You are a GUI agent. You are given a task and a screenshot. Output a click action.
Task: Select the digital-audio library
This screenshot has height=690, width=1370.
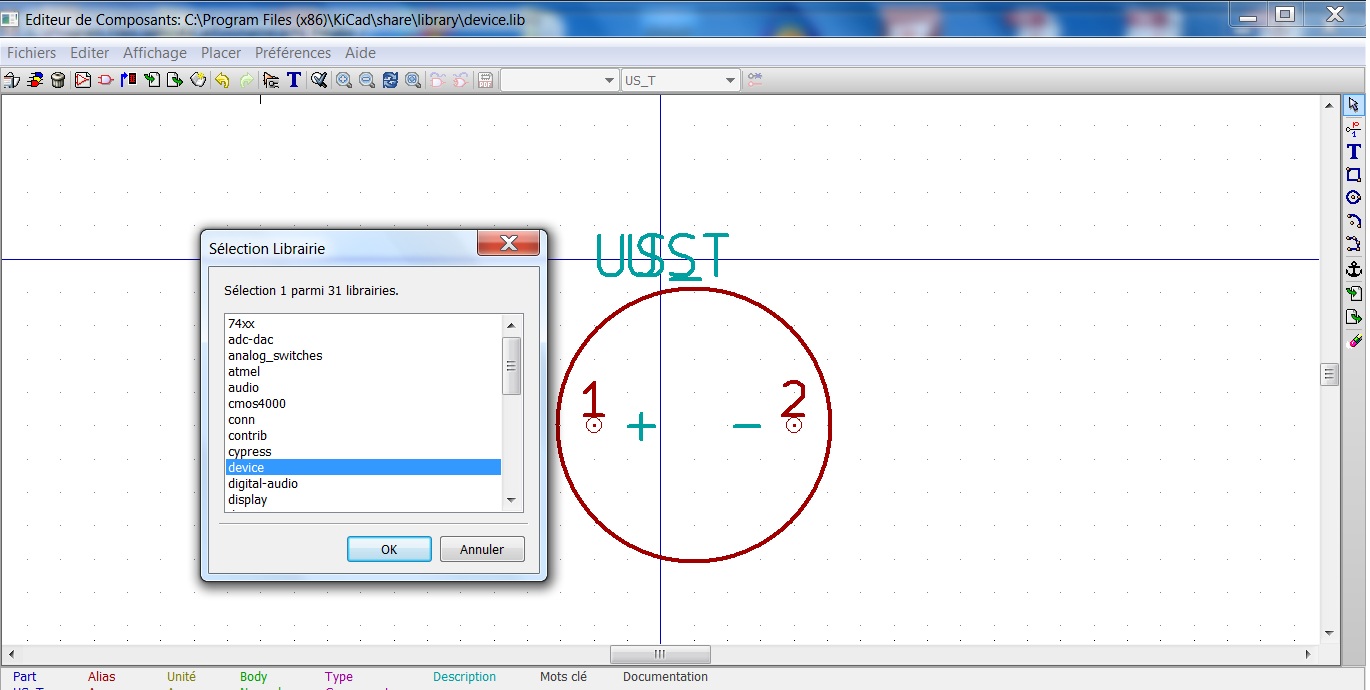click(x=363, y=484)
